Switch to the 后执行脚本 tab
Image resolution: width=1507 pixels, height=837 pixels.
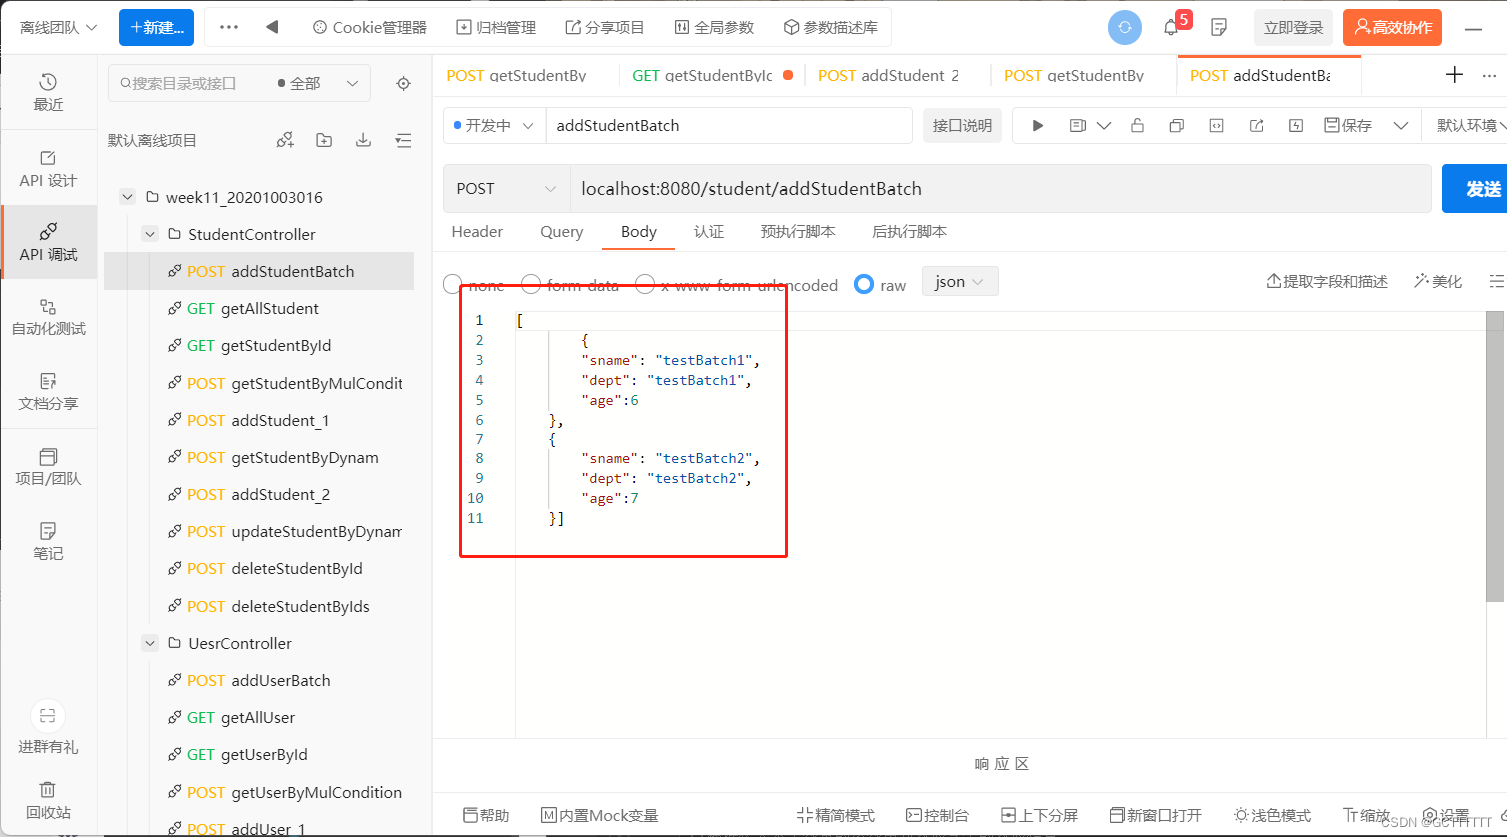pos(909,231)
